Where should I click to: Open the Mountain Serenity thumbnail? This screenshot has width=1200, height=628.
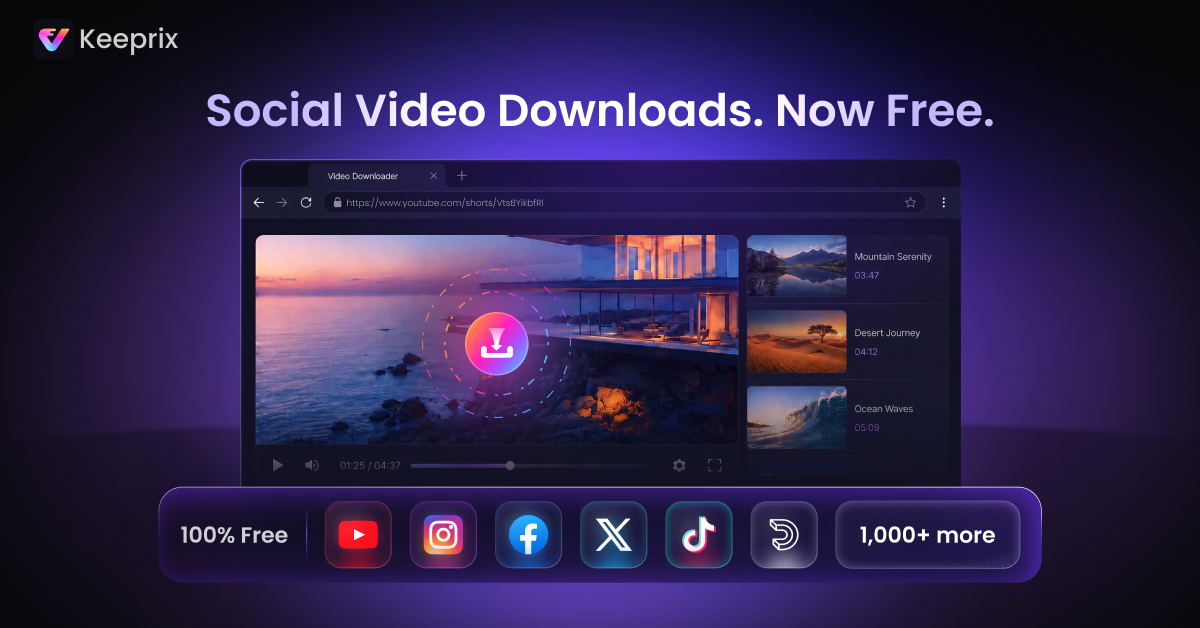[797, 266]
